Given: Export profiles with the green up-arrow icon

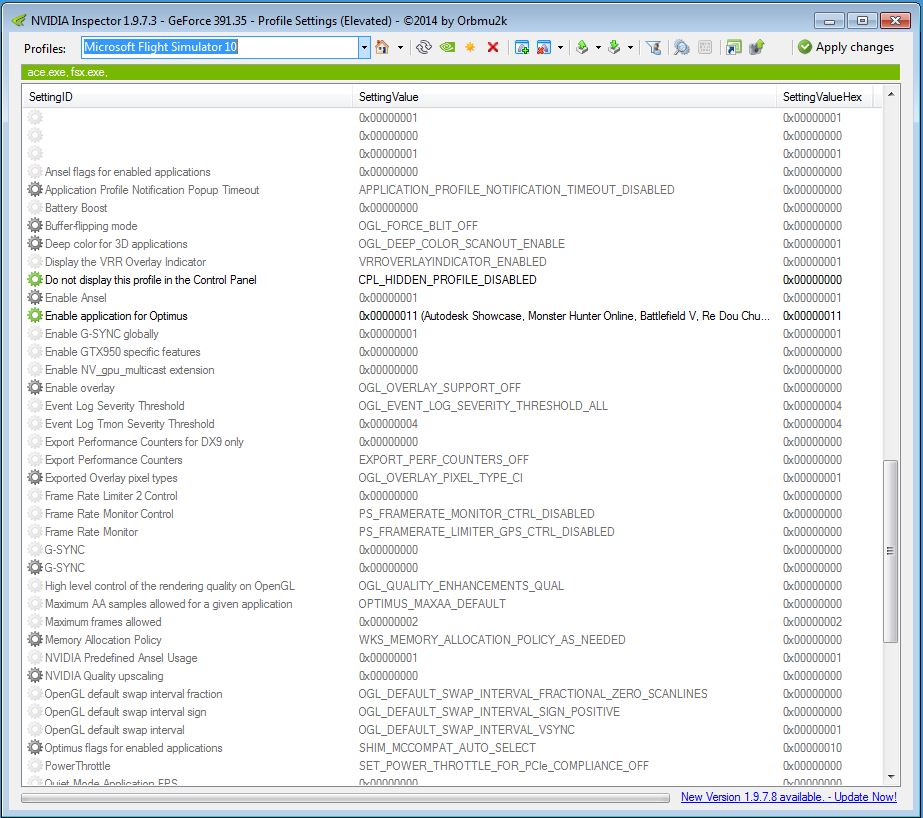Looking at the screenshot, I should click(582, 47).
